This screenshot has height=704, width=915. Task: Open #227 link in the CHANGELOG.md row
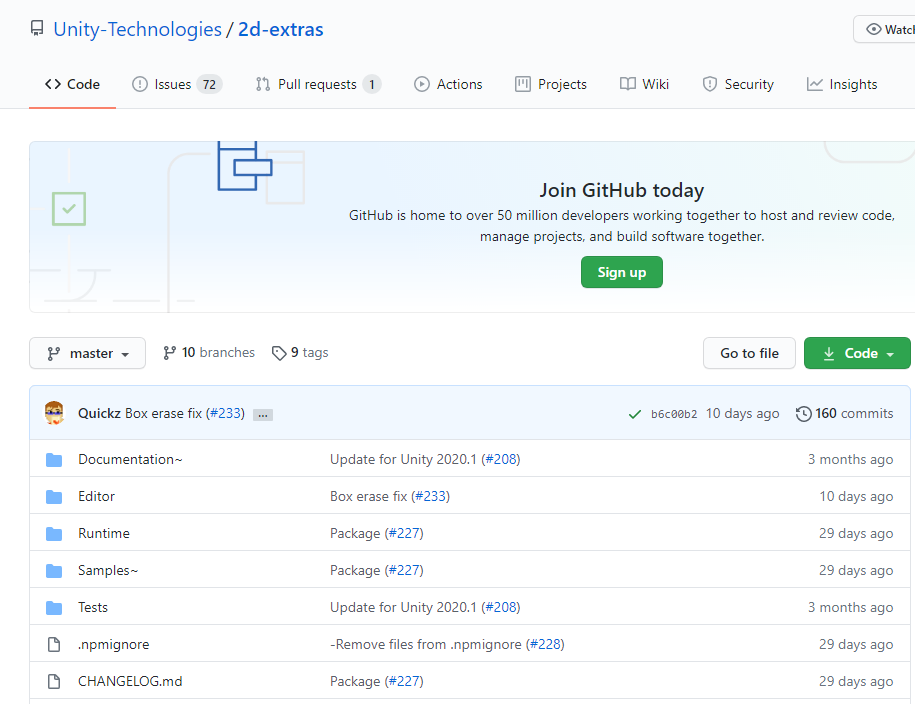404,681
